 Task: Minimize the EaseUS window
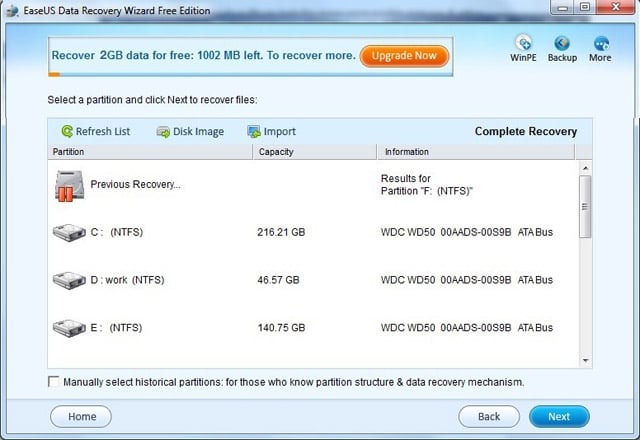563,7
